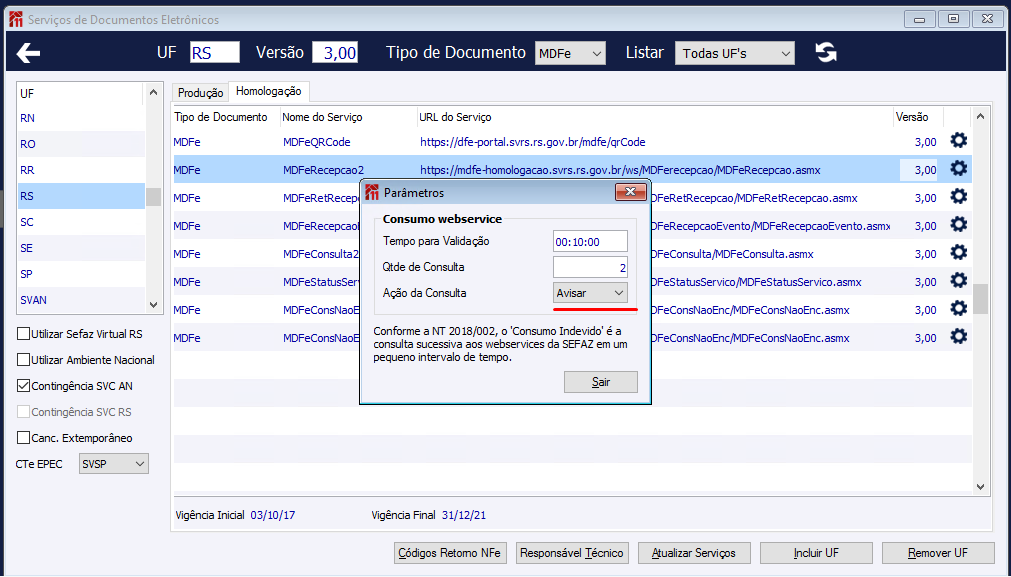This screenshot has height=577, width=1011.
Task: Click Nome do Serviço column header
Action: [x=322, y=117]
